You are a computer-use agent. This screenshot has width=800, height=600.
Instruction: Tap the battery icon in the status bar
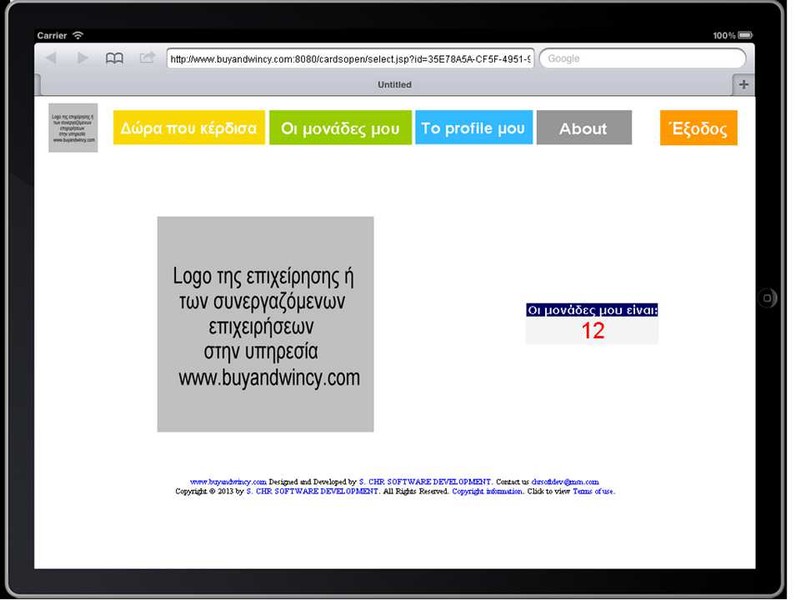745,35
